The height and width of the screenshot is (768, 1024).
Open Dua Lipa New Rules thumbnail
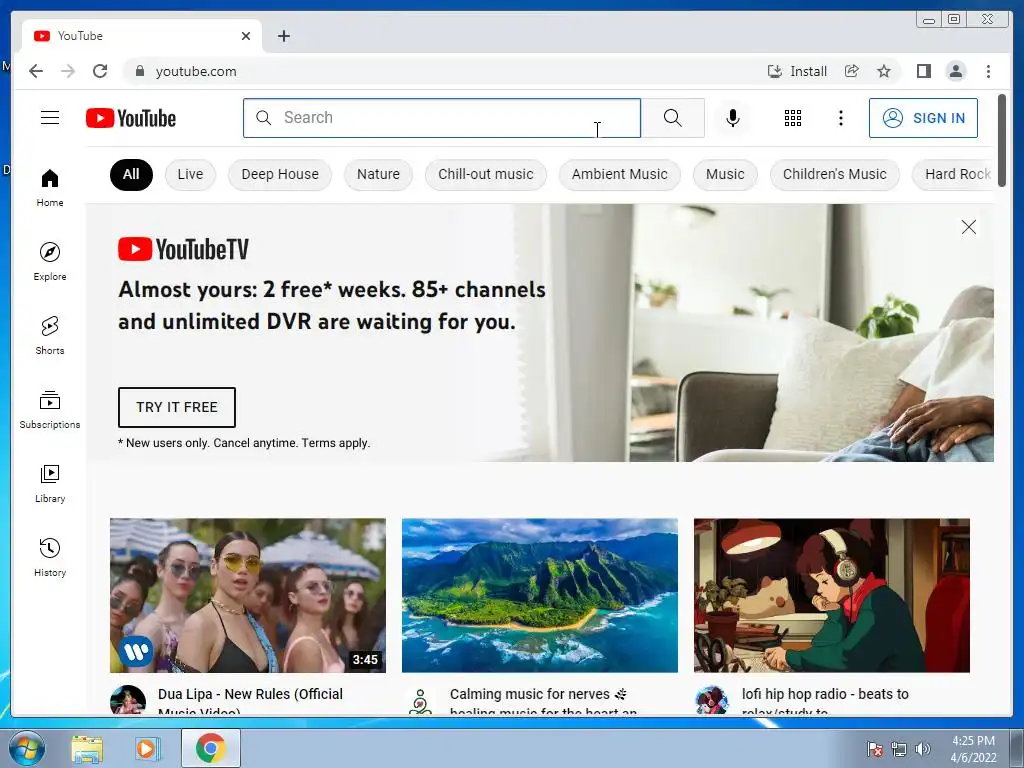tap(248, 595)
